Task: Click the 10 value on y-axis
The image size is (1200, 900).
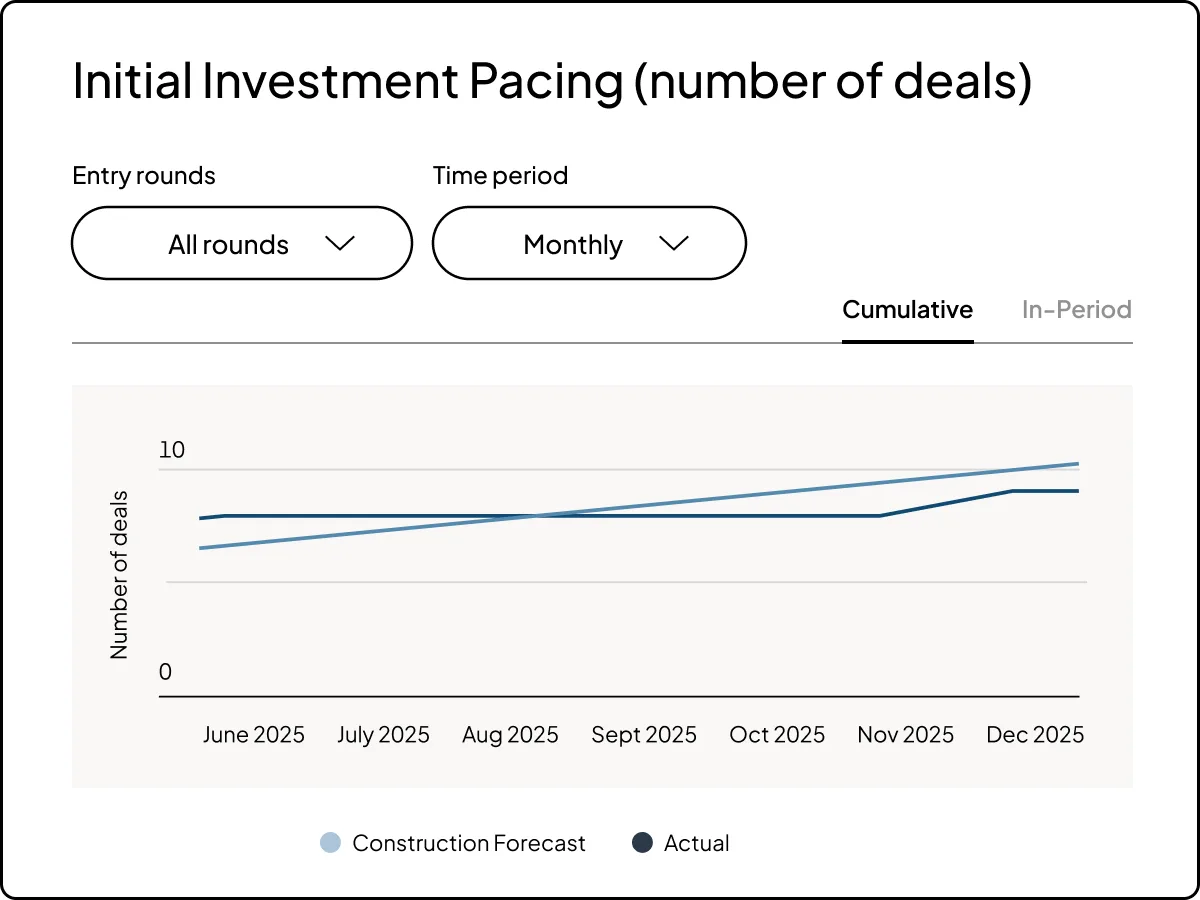Action: 172,450
